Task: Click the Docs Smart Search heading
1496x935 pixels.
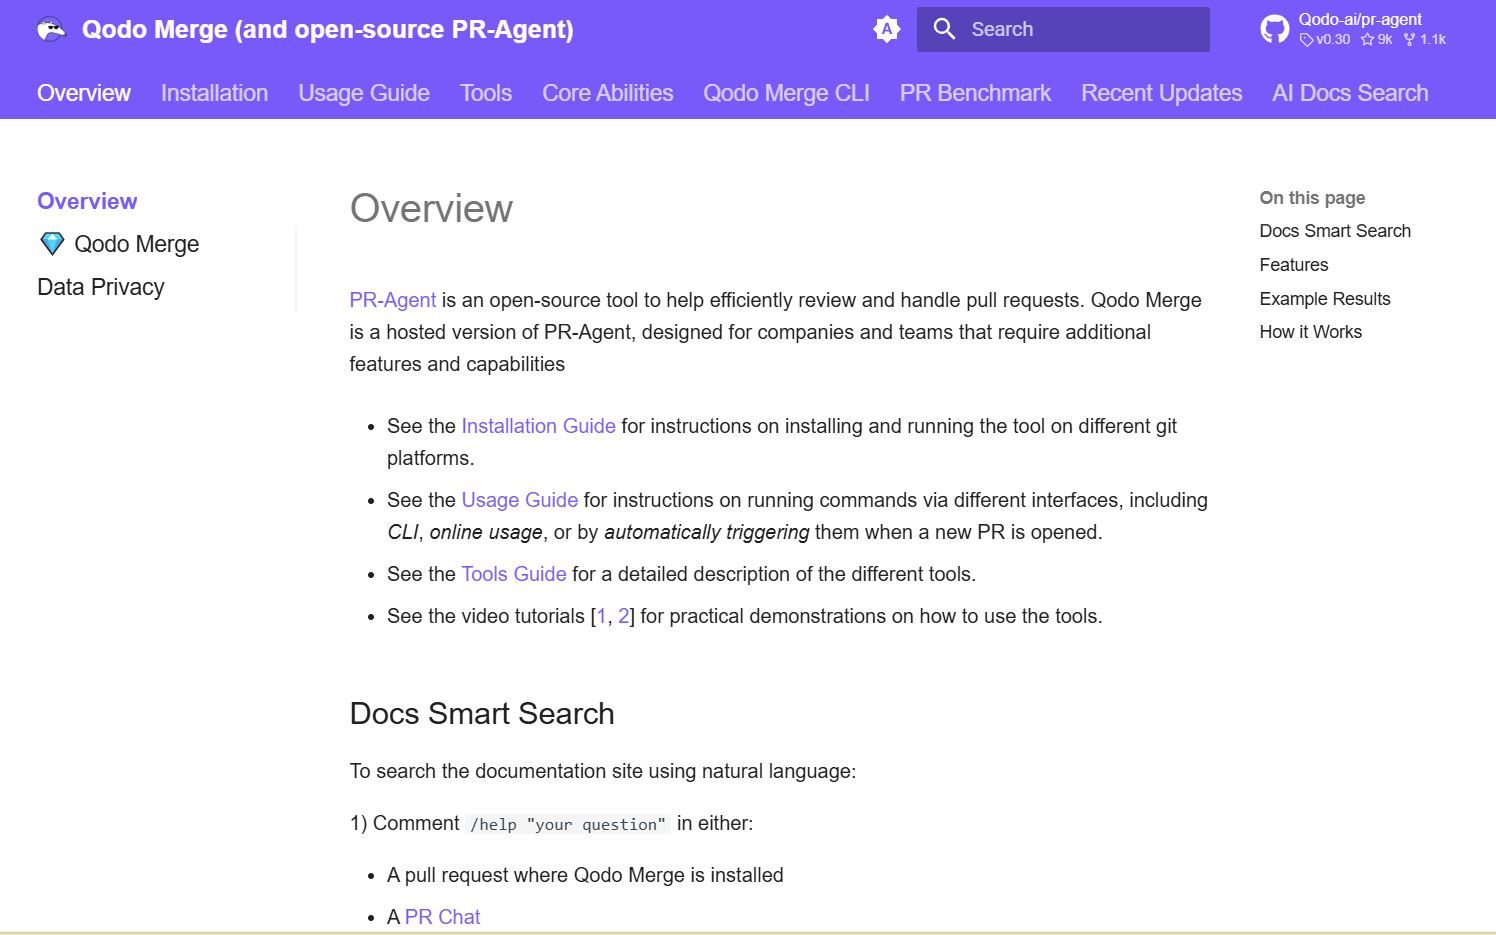Action: tap(482, 713)
